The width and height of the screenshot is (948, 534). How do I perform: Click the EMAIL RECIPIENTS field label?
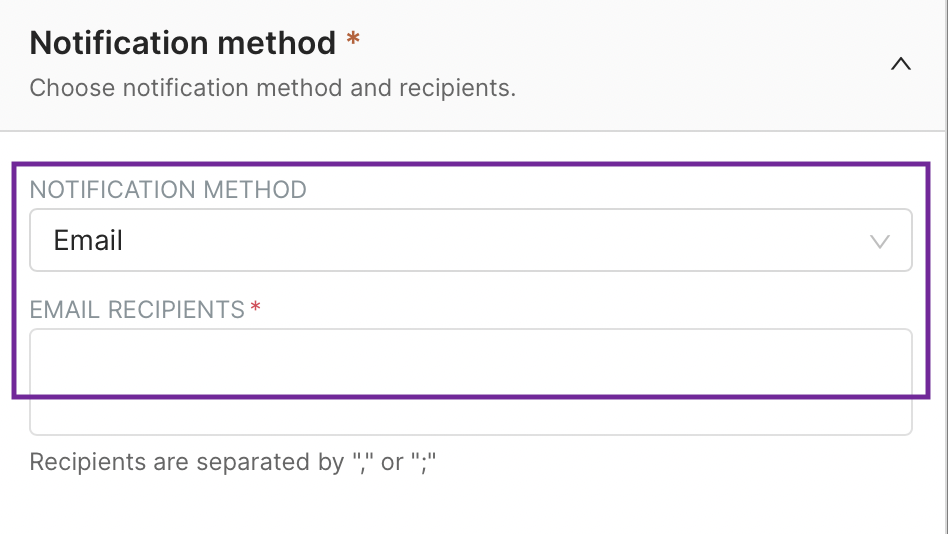click(137, 310)
